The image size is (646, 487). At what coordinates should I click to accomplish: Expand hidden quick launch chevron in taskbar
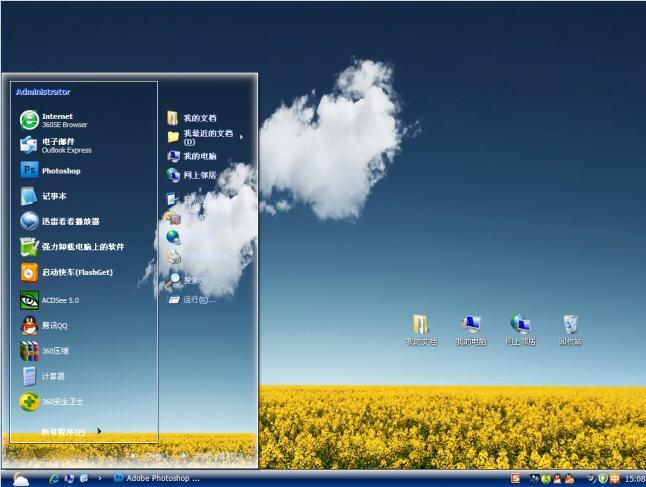(x=100, y=478)
